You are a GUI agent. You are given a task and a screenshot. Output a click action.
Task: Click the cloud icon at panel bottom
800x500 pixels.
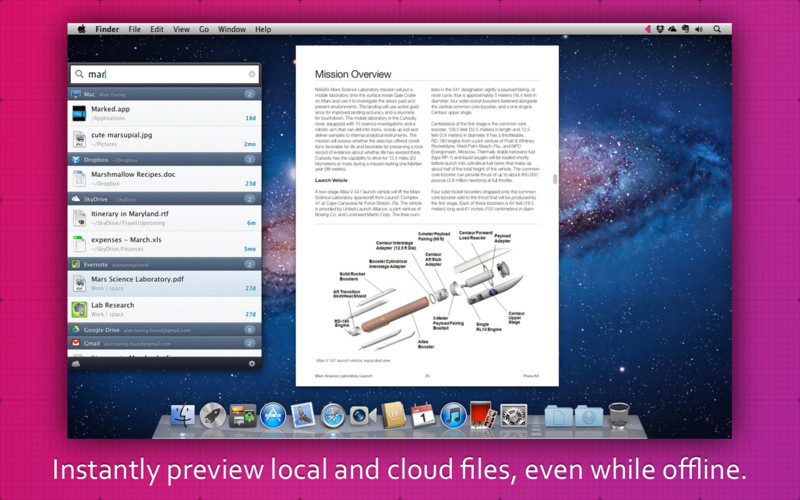(x=76, y=364)
